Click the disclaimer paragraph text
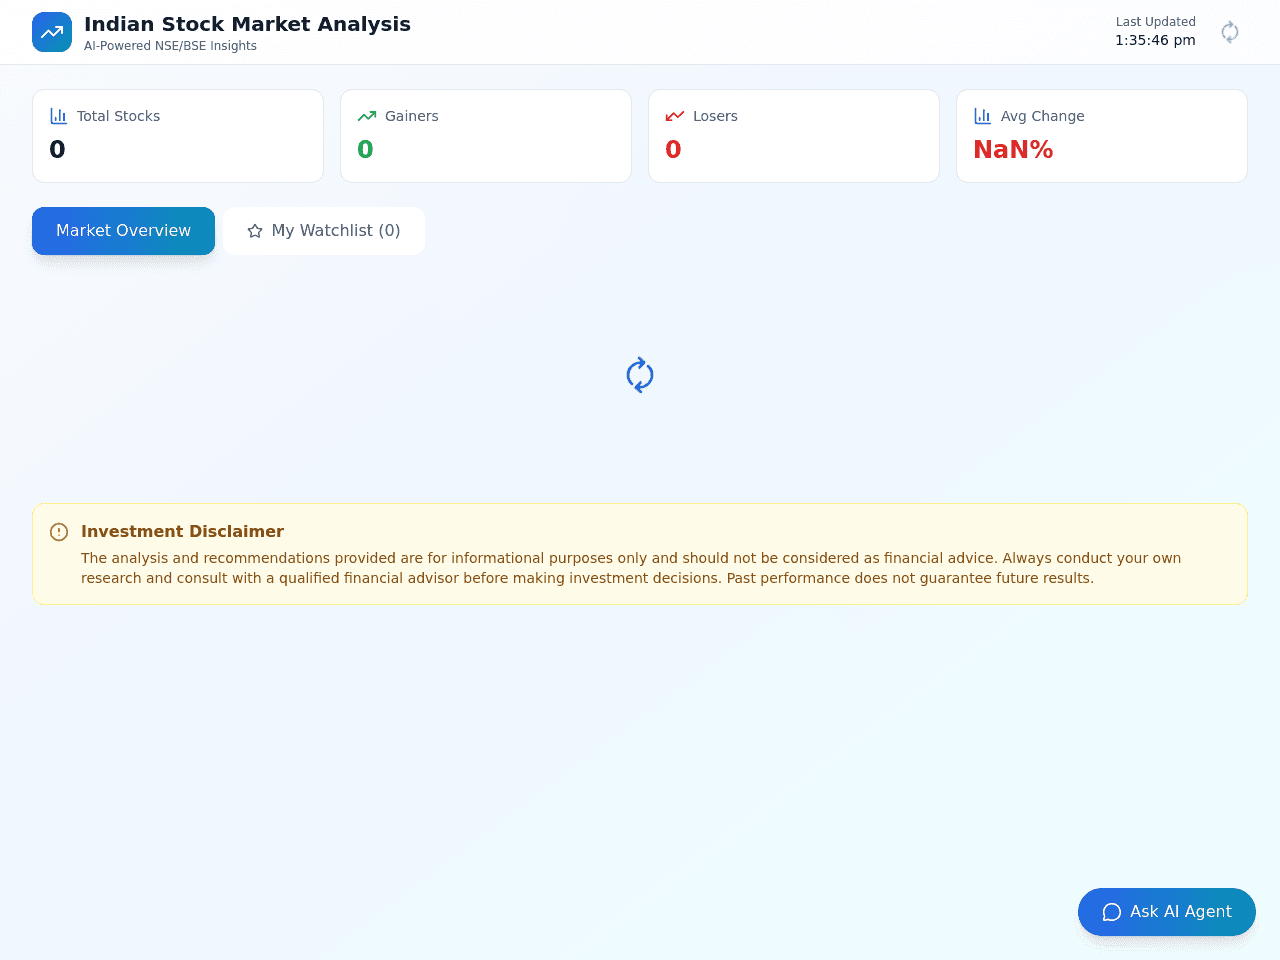The width and height of the screenshot is (1280, 960). [631, 568]
